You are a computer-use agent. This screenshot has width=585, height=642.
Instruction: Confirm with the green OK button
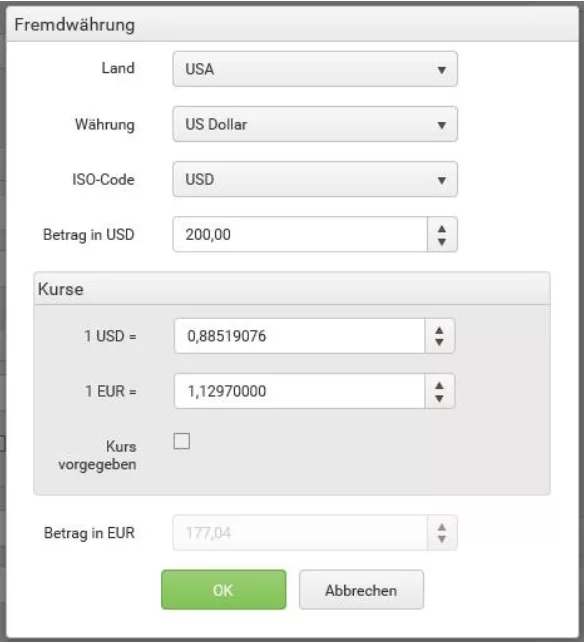[x=224, y=590]
